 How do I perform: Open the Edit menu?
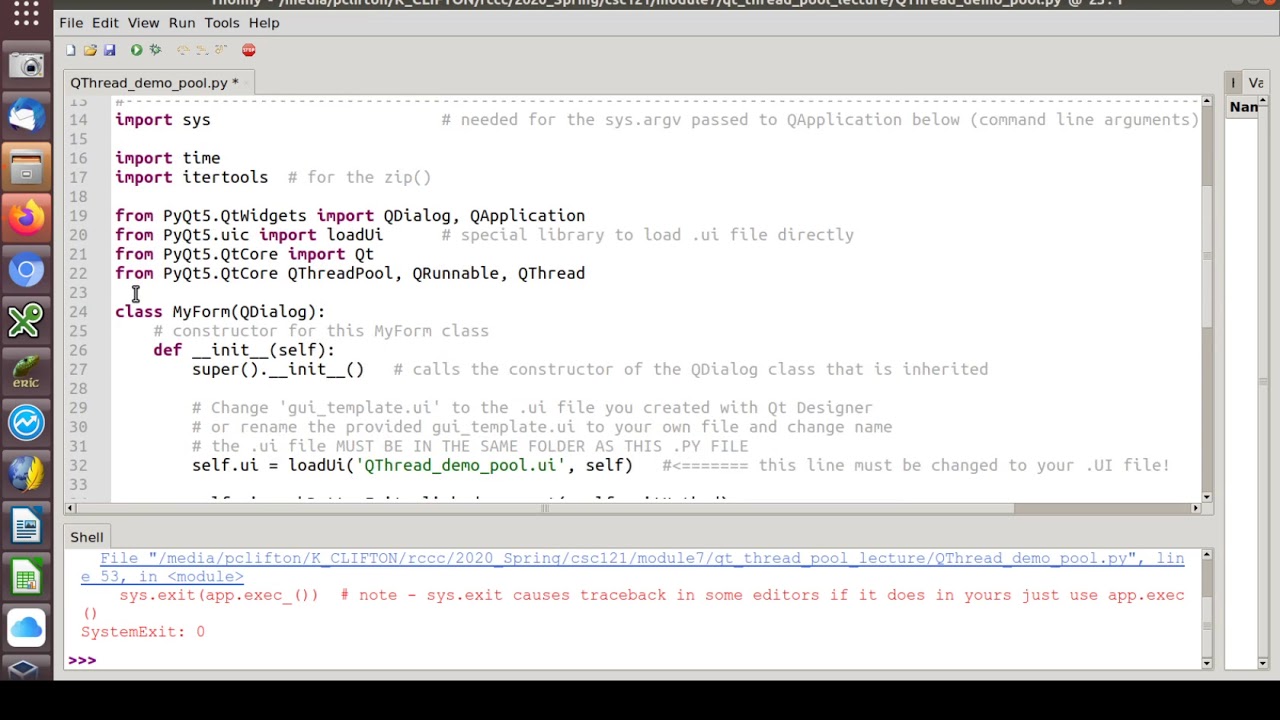tap(105, 22)
